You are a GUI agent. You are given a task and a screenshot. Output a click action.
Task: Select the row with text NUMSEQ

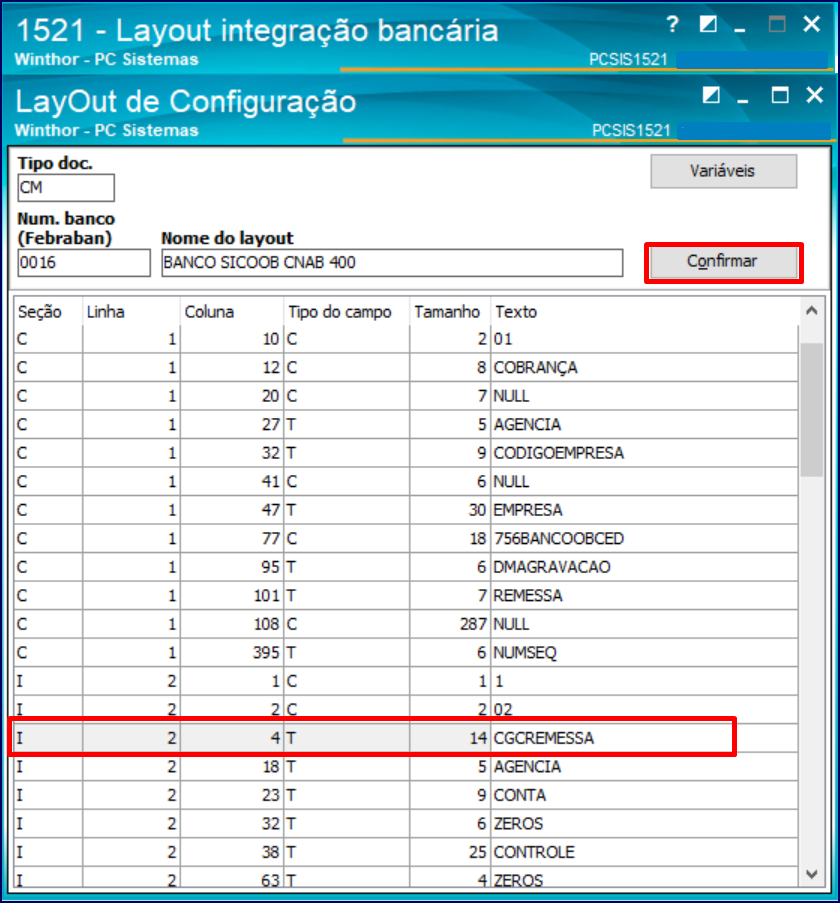tap(406, 652)
